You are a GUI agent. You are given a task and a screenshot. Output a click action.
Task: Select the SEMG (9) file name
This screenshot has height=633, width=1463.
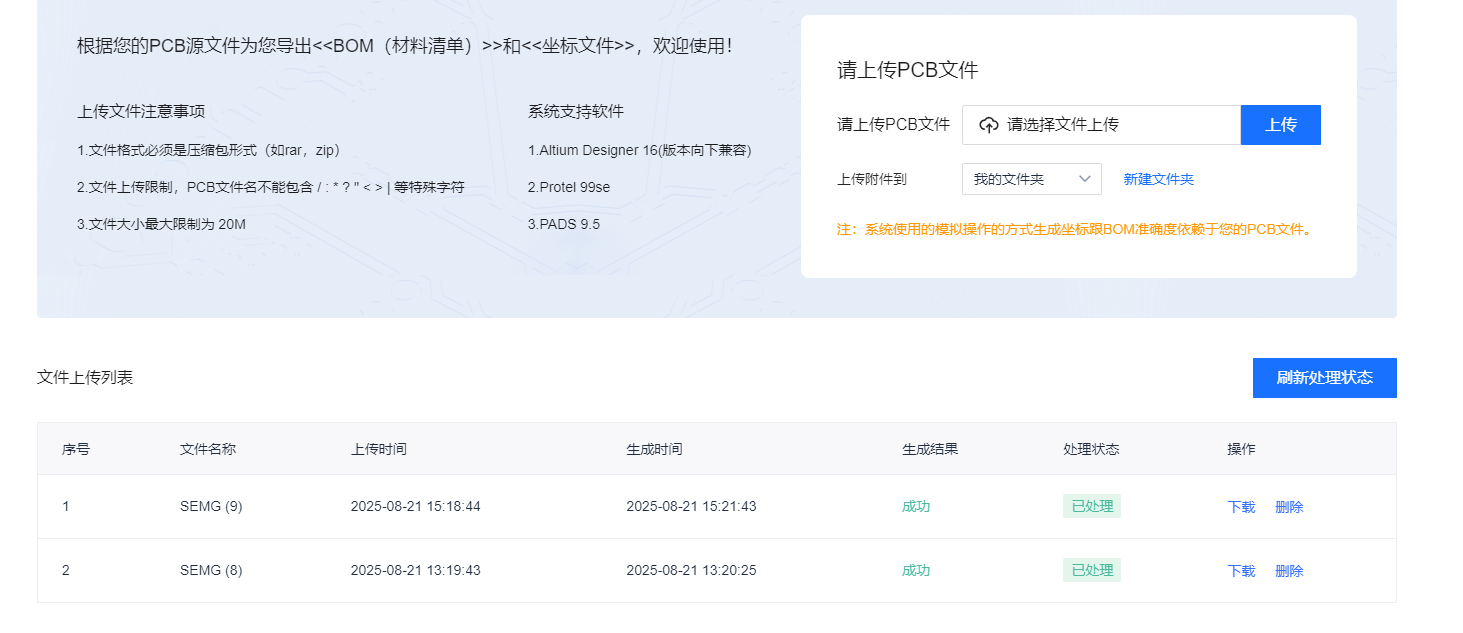(211, 507)
